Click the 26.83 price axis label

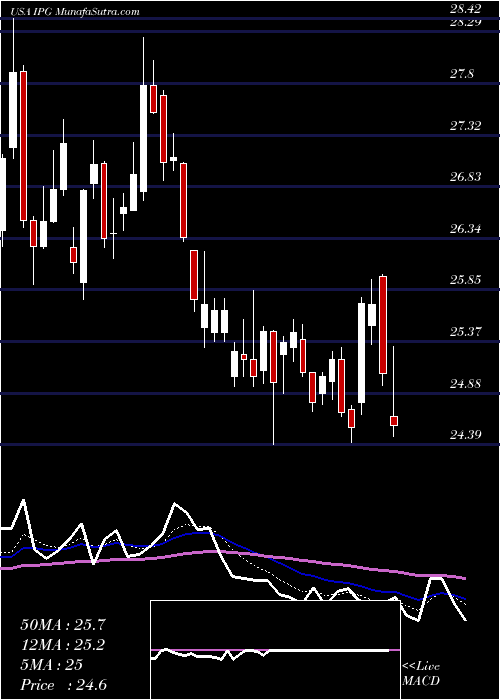pyautogui.click(x=466, y=177)
